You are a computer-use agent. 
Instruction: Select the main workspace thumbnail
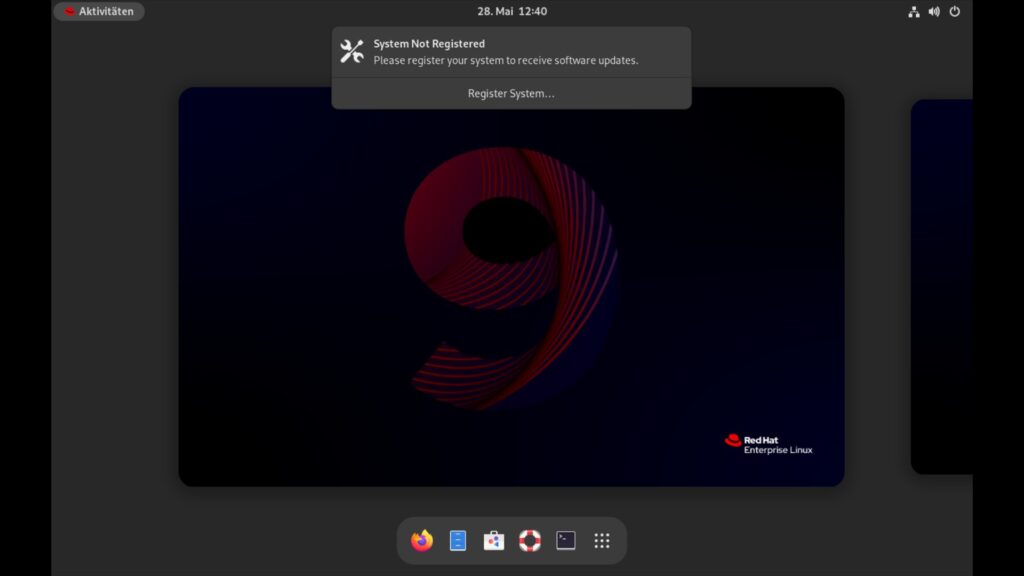511,287
